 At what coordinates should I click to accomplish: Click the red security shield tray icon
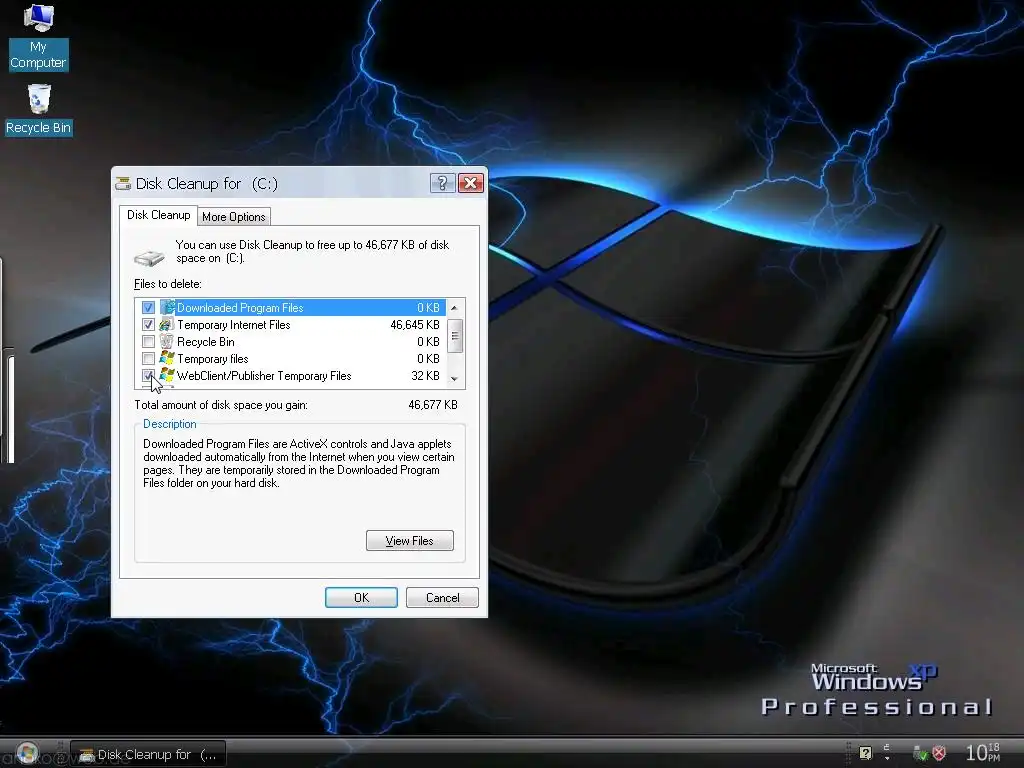click(x=939, y=754)
